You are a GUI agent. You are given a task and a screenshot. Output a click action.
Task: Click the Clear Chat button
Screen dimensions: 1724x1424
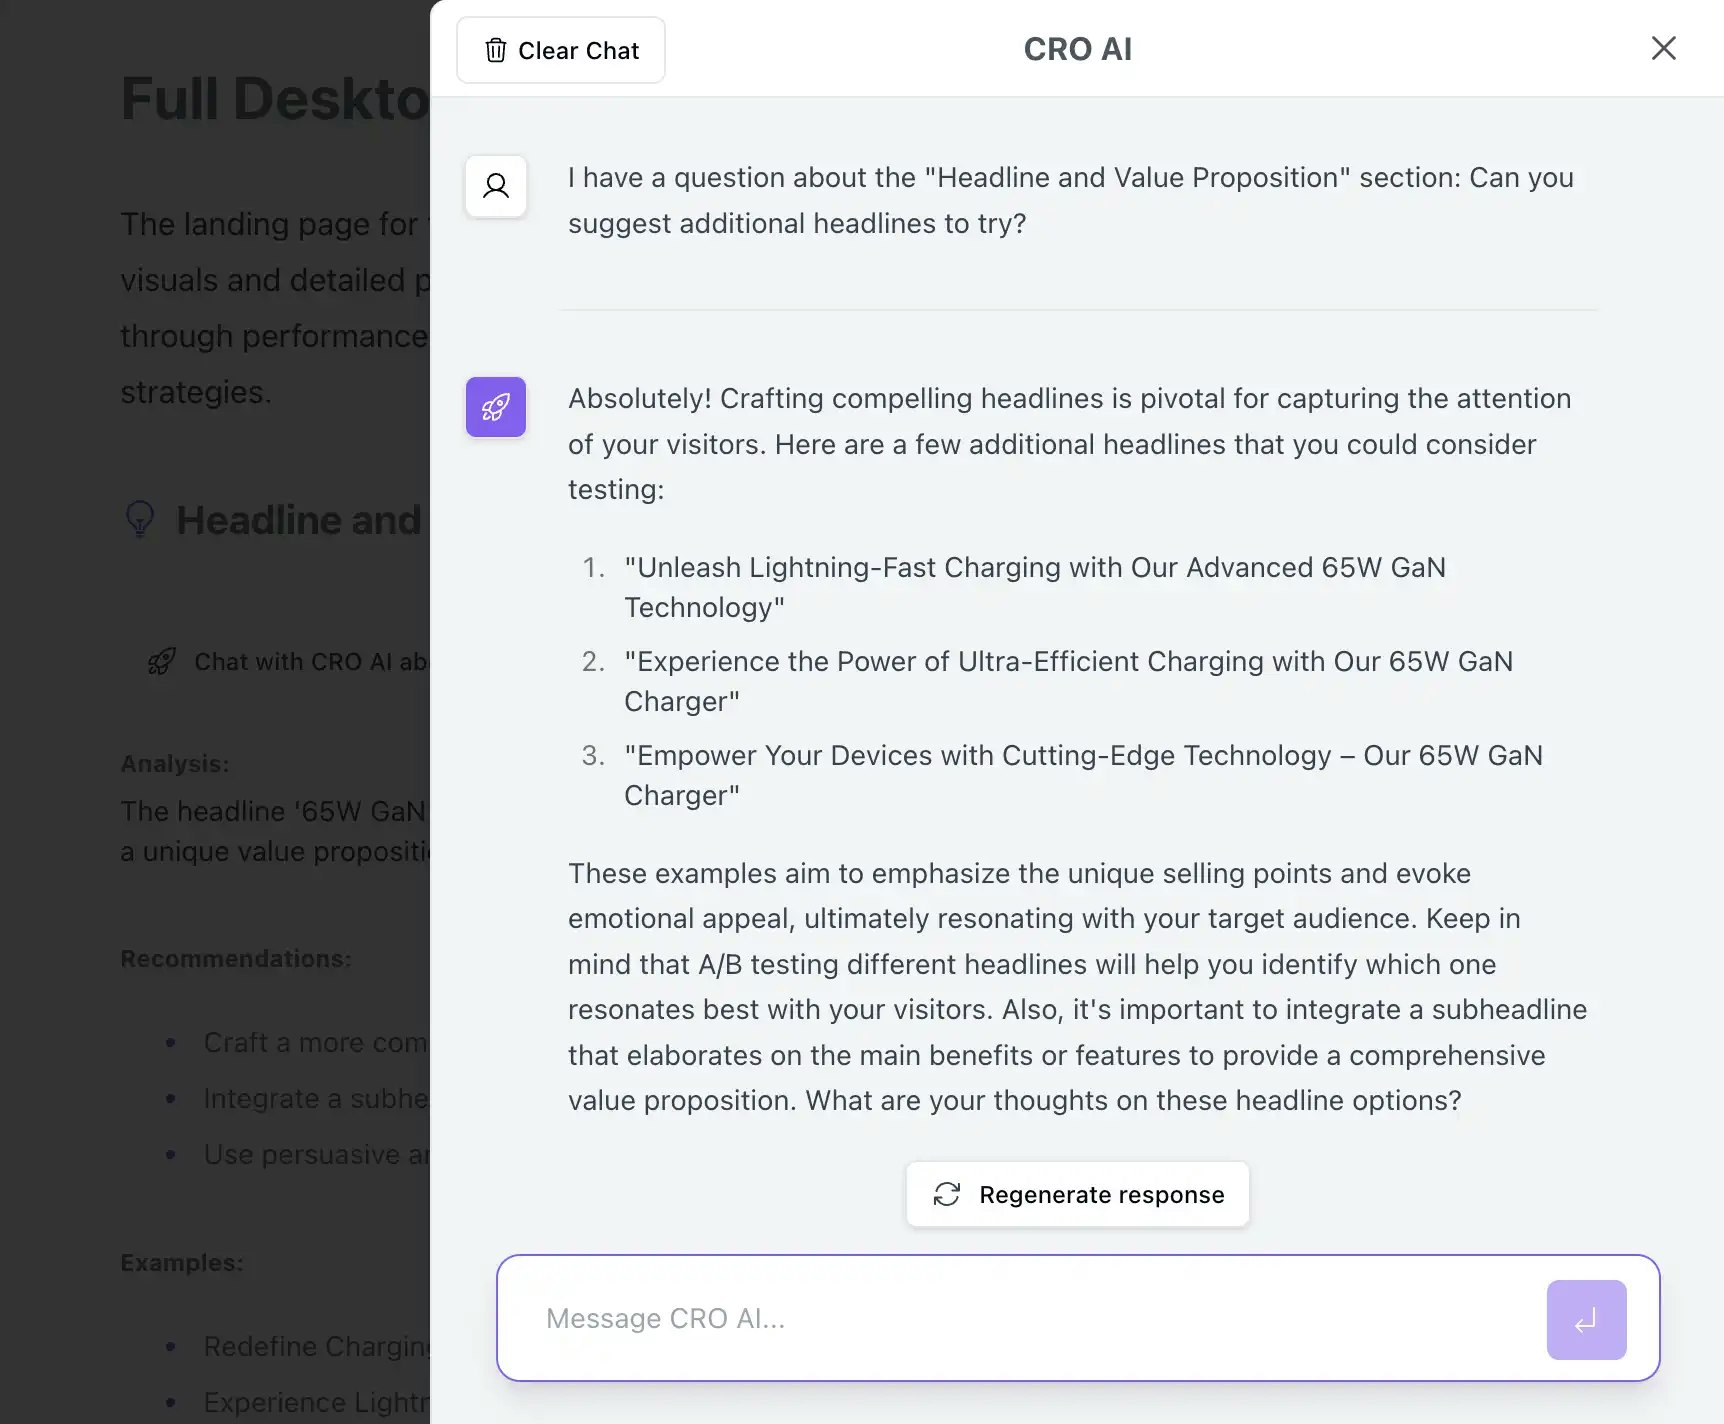[560, 50]
